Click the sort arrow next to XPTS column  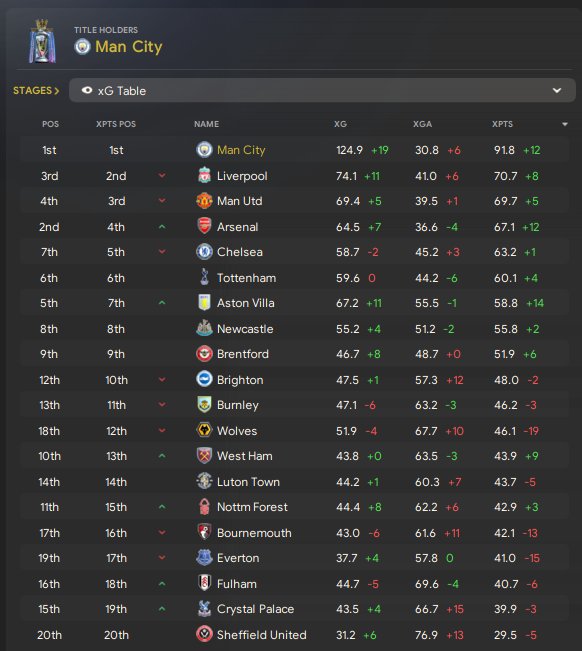(565, 124)
